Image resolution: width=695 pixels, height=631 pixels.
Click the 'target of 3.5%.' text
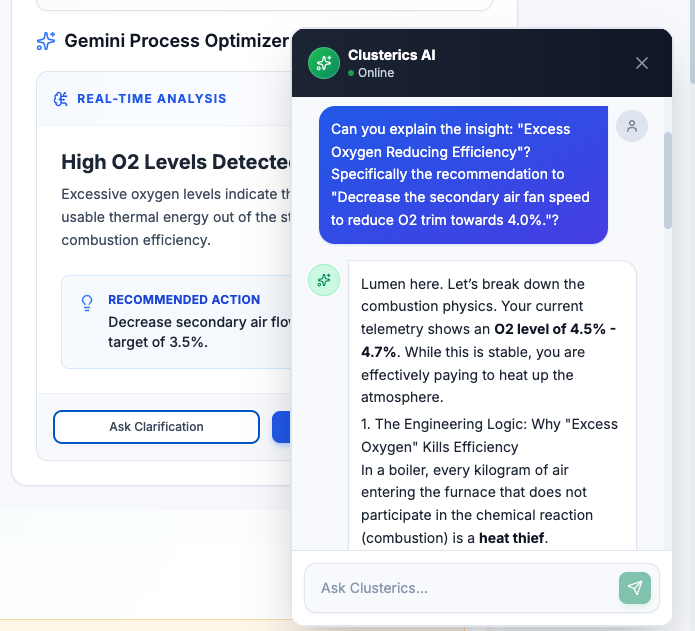(158, 342)
